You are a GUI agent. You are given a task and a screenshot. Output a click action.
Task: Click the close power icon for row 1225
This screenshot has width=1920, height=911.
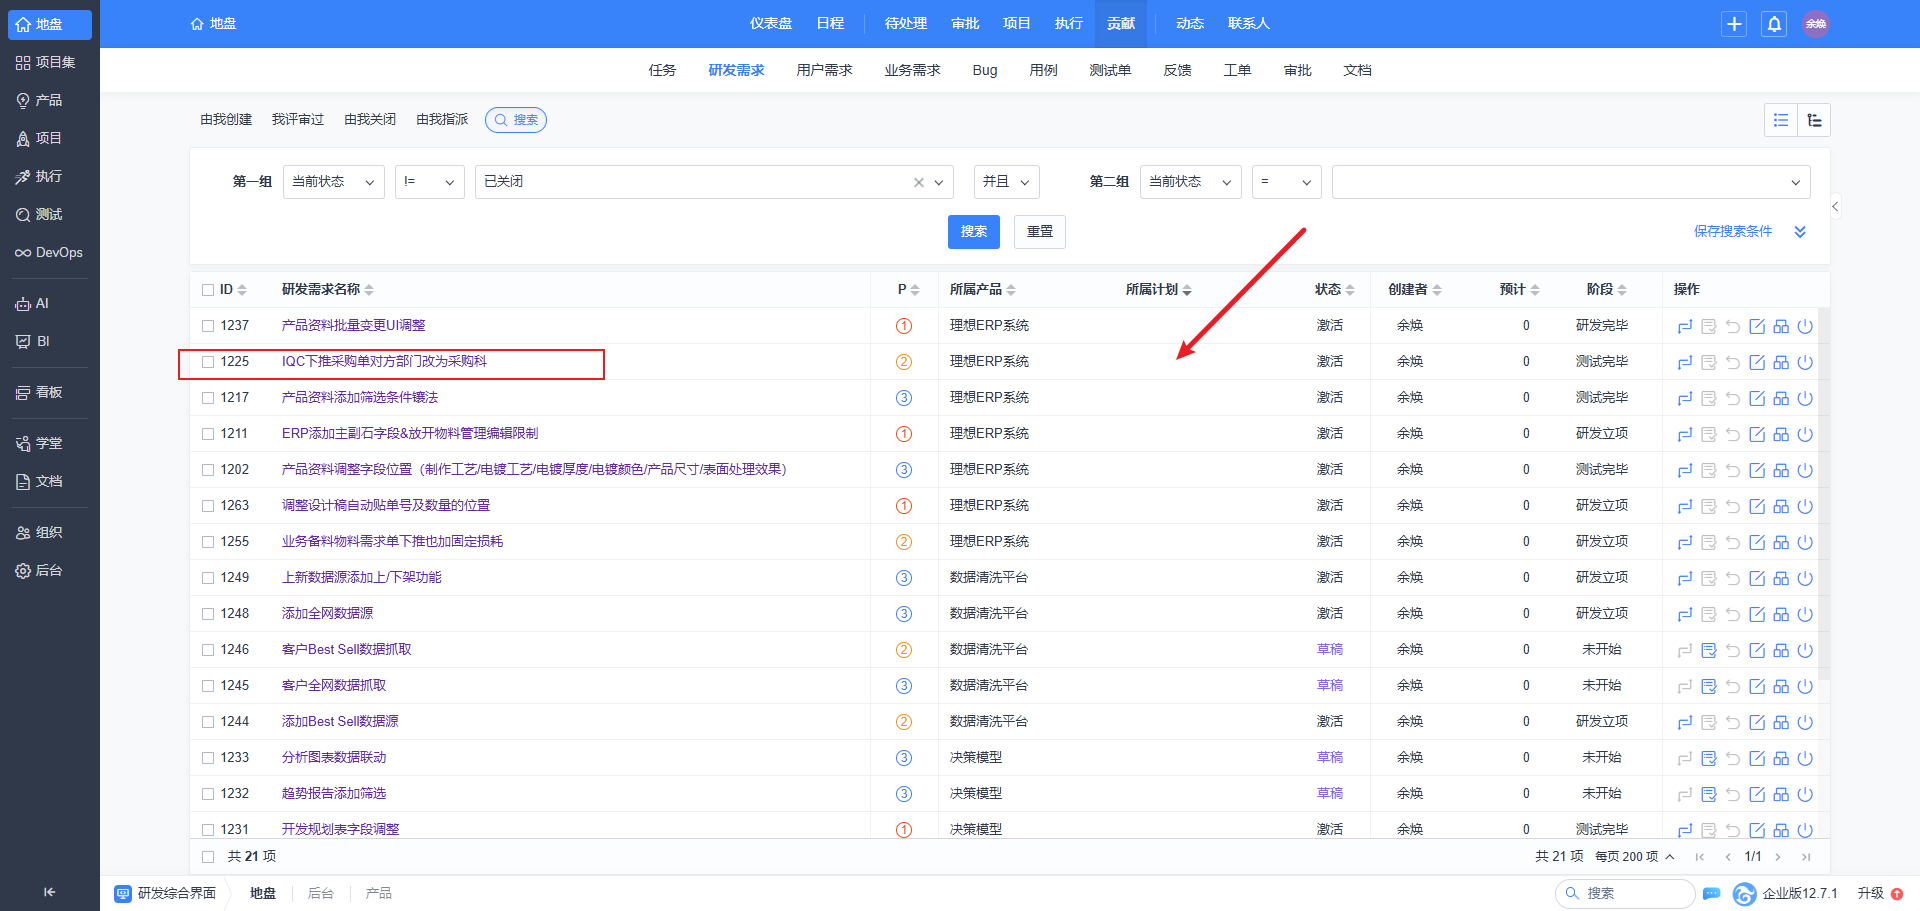[1805, 362]
